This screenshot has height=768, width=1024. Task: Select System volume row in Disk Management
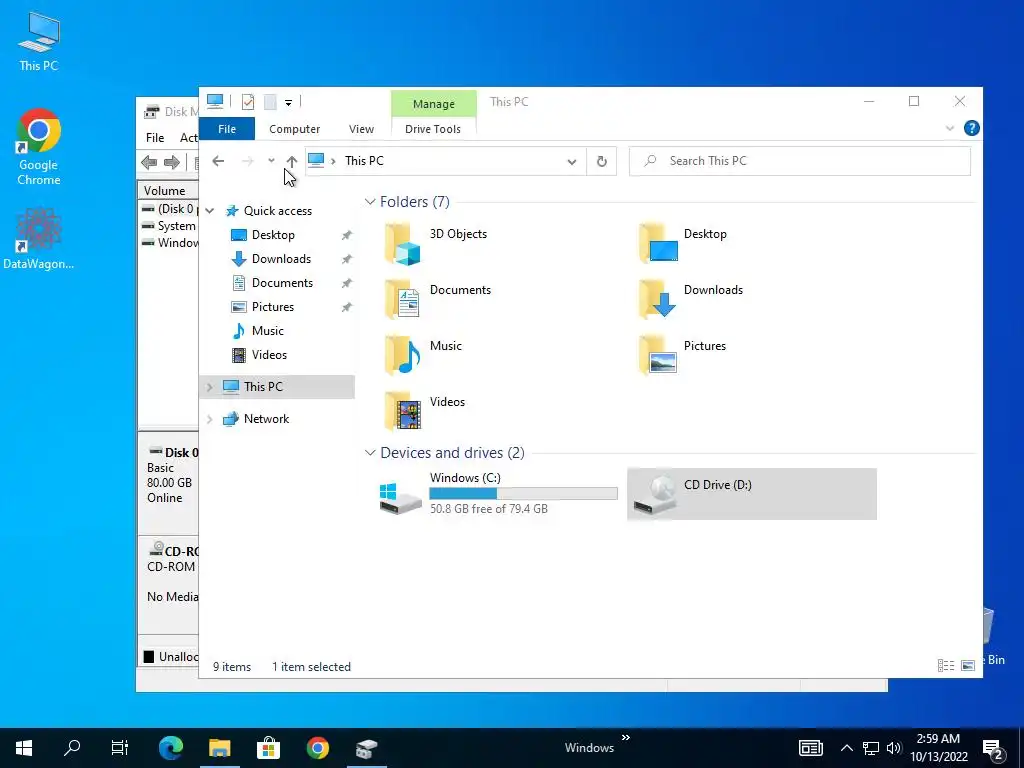pos(170,226)
